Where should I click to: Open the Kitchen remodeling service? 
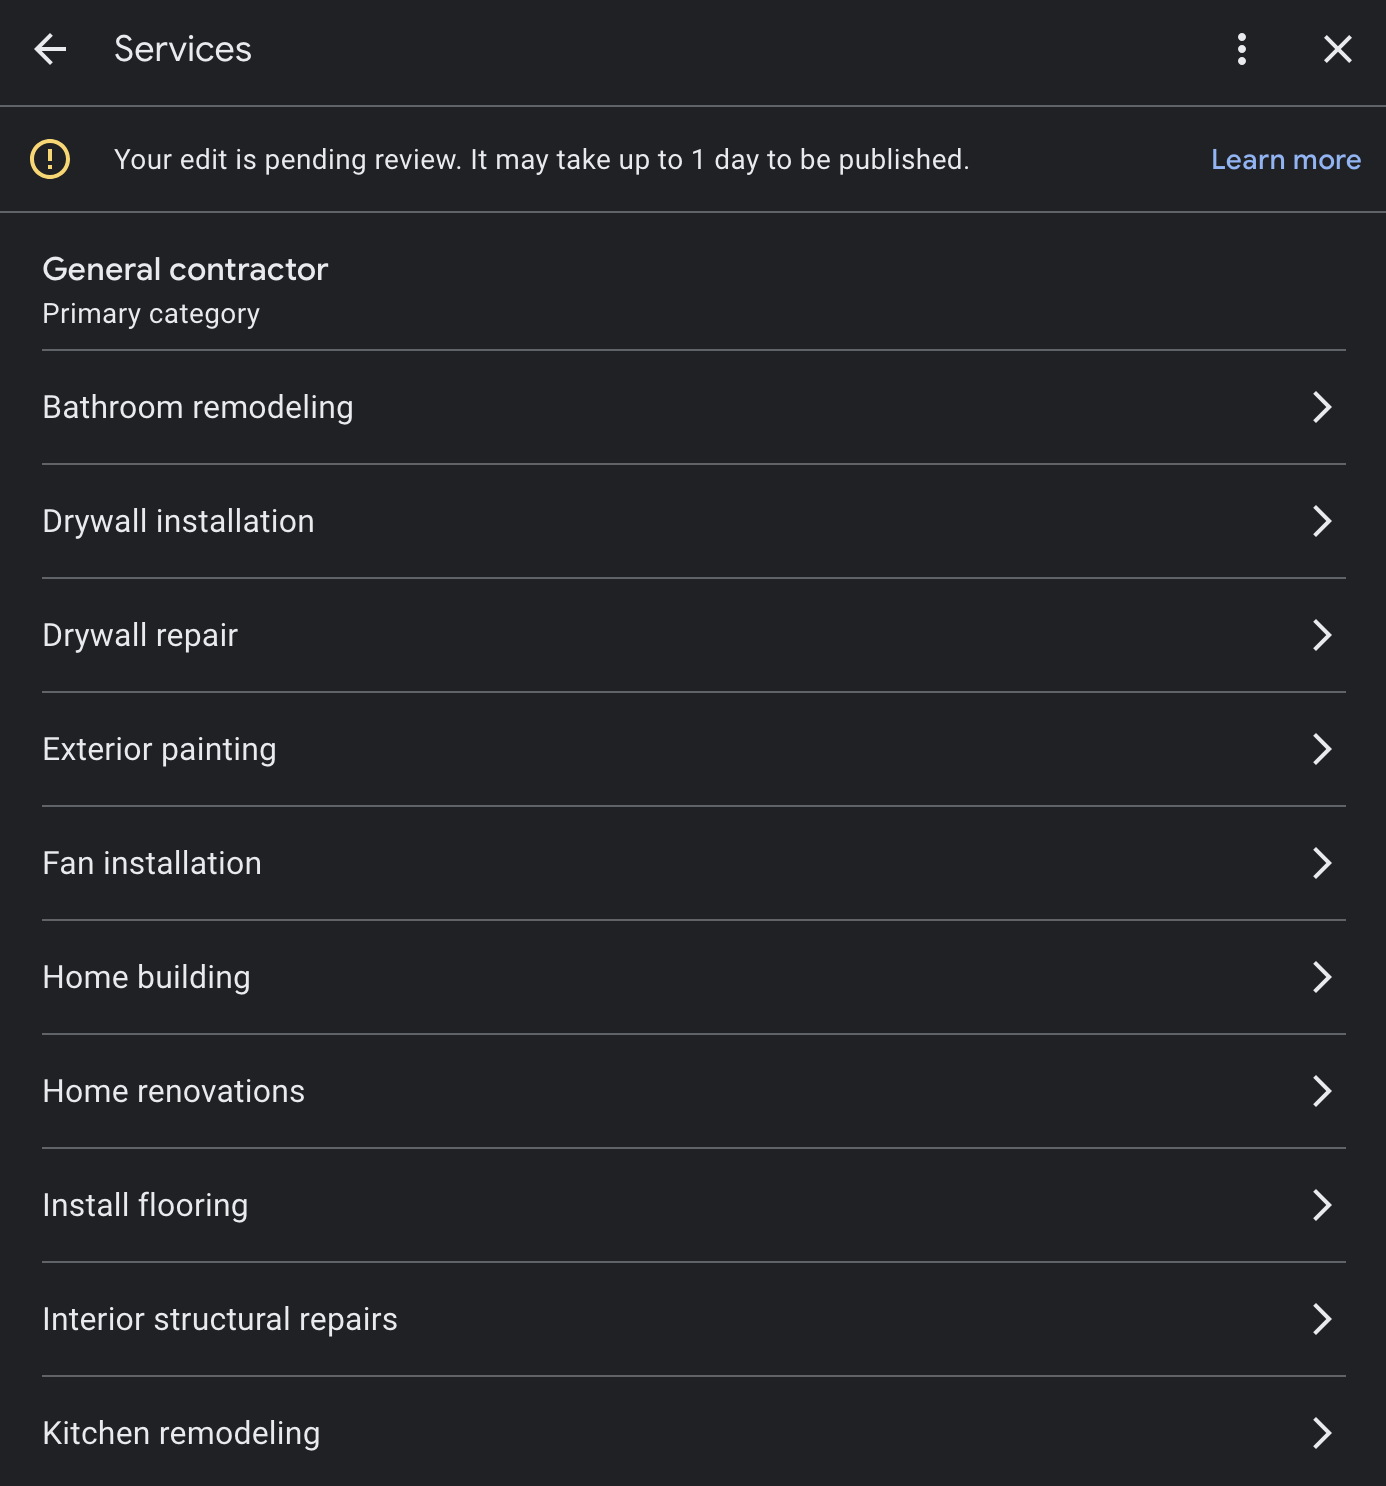[x=693, y=1432]
